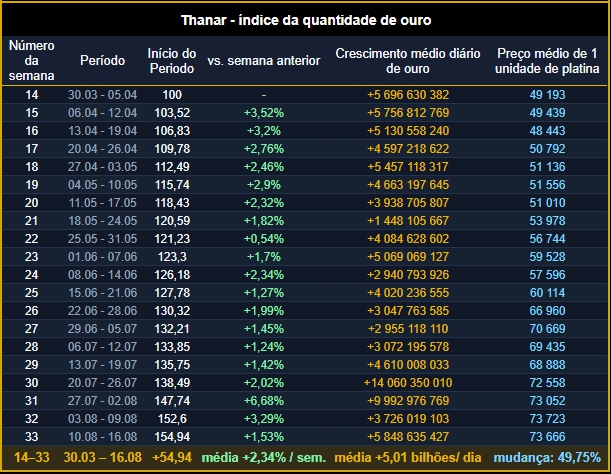Viewport: 611px width, 474px height.
Task: Click gold growth '+5 696 630 382'
Action: pyautogui.click(x=408, y=95)
